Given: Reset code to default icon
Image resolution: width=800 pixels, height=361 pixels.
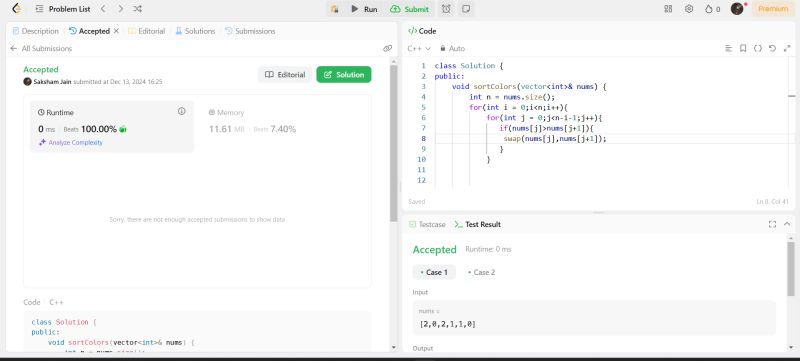Looking at the screenshot, I should (772, 48).
